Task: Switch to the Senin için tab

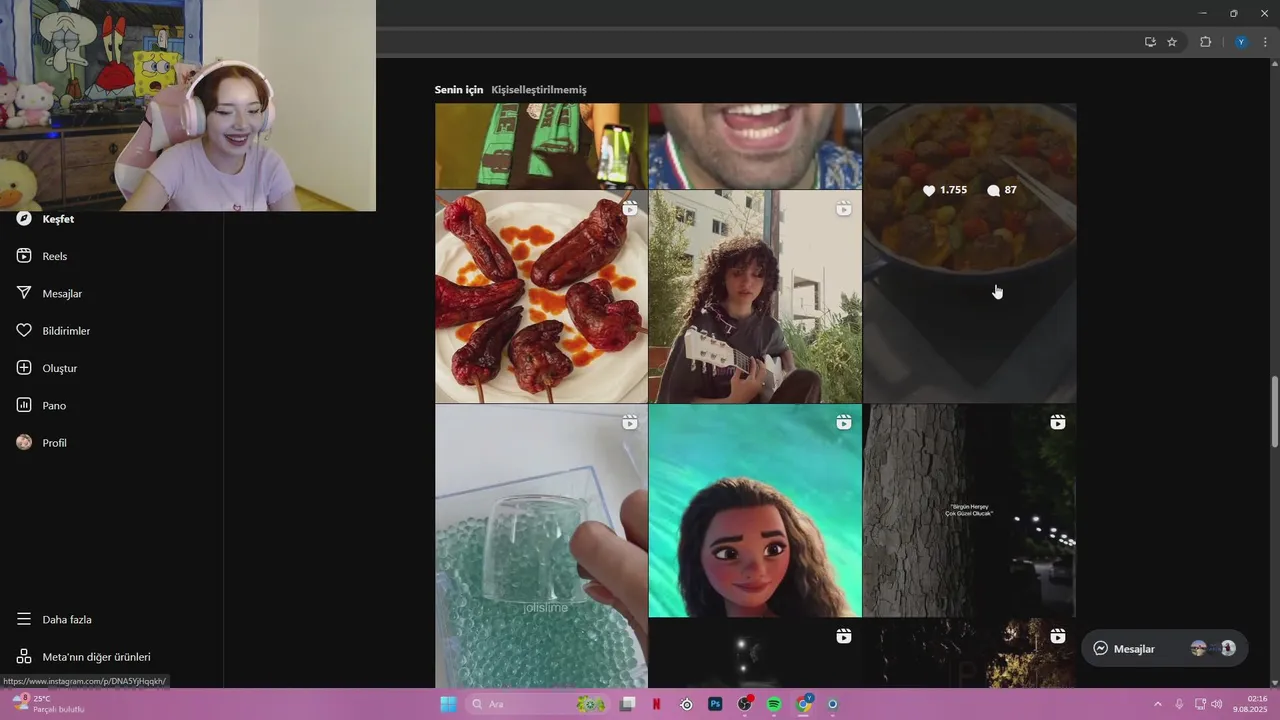Action: click(x=459, y=90)
